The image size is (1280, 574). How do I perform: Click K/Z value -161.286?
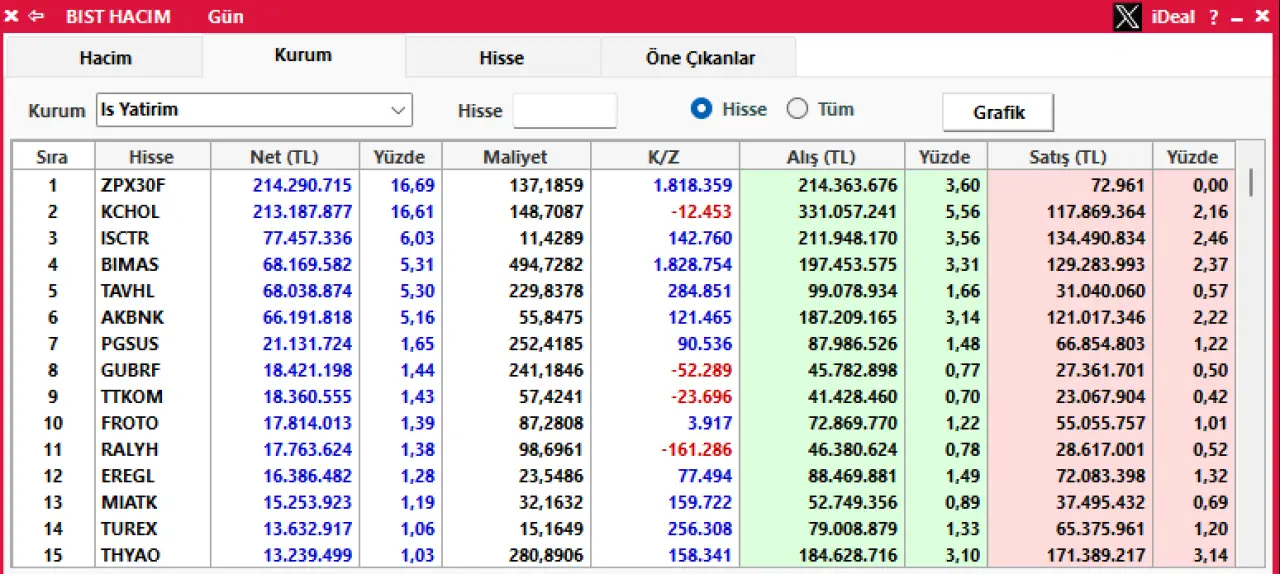[696, 450]
